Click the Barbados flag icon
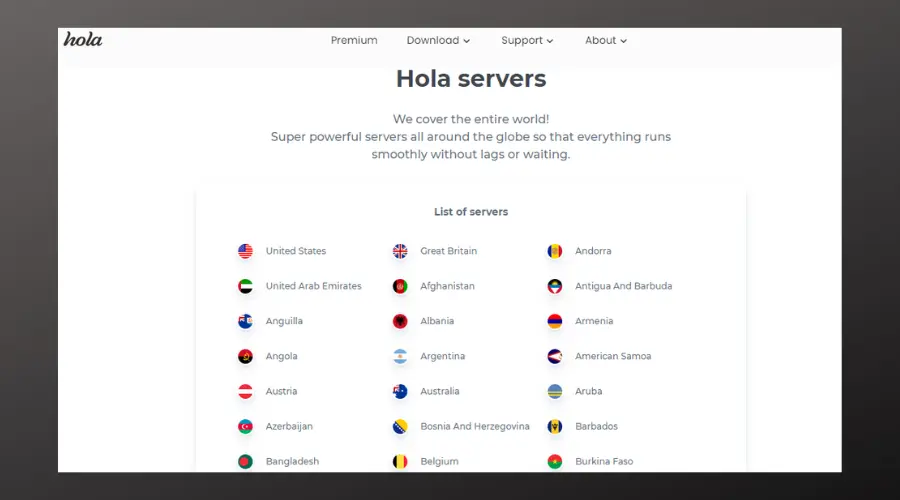 pyautogui.click(x=554, y=426)
